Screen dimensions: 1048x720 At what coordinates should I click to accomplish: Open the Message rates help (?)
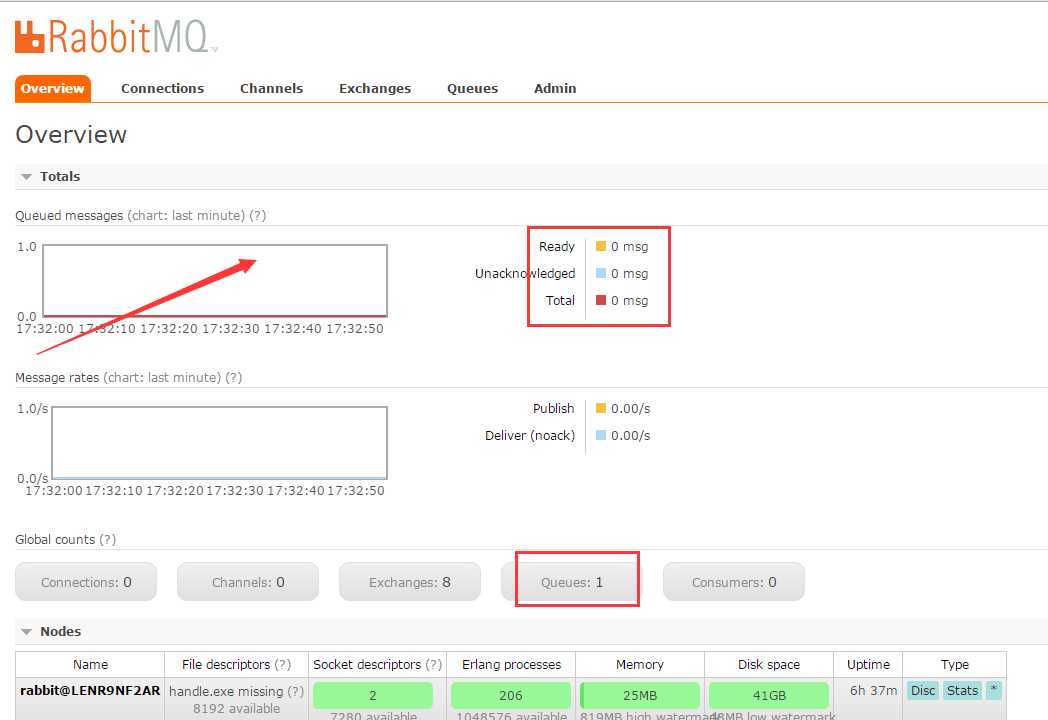[233, 377]
